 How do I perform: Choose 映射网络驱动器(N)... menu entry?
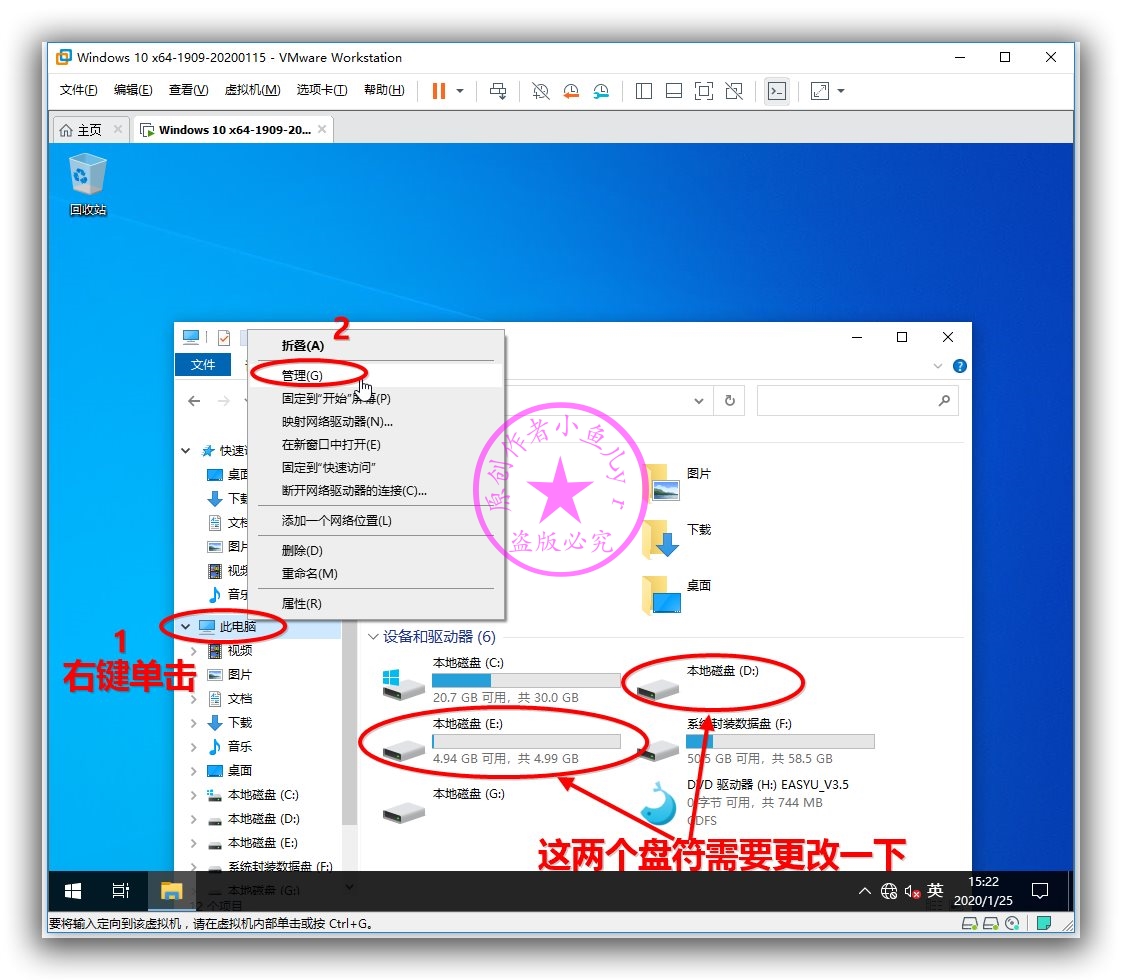pyautogui.click(x=376, y=421)
